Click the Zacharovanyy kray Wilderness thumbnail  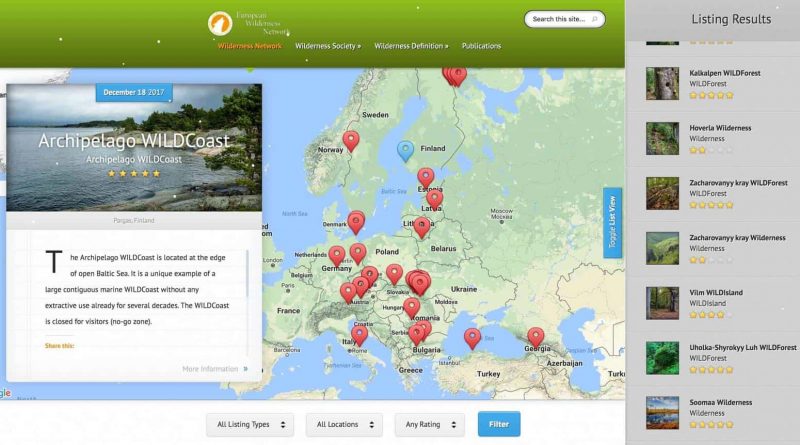662,248
